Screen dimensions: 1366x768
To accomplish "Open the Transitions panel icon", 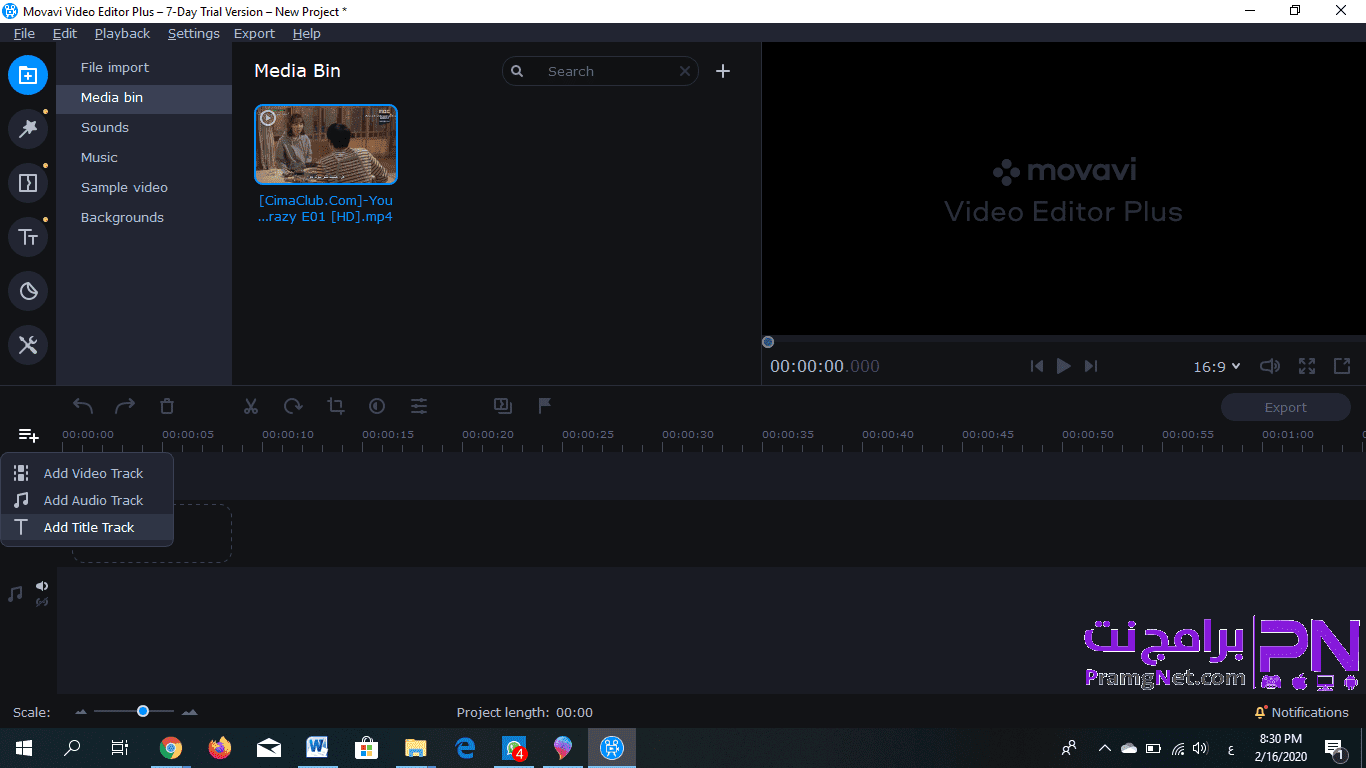I will [x=28, y=183].
